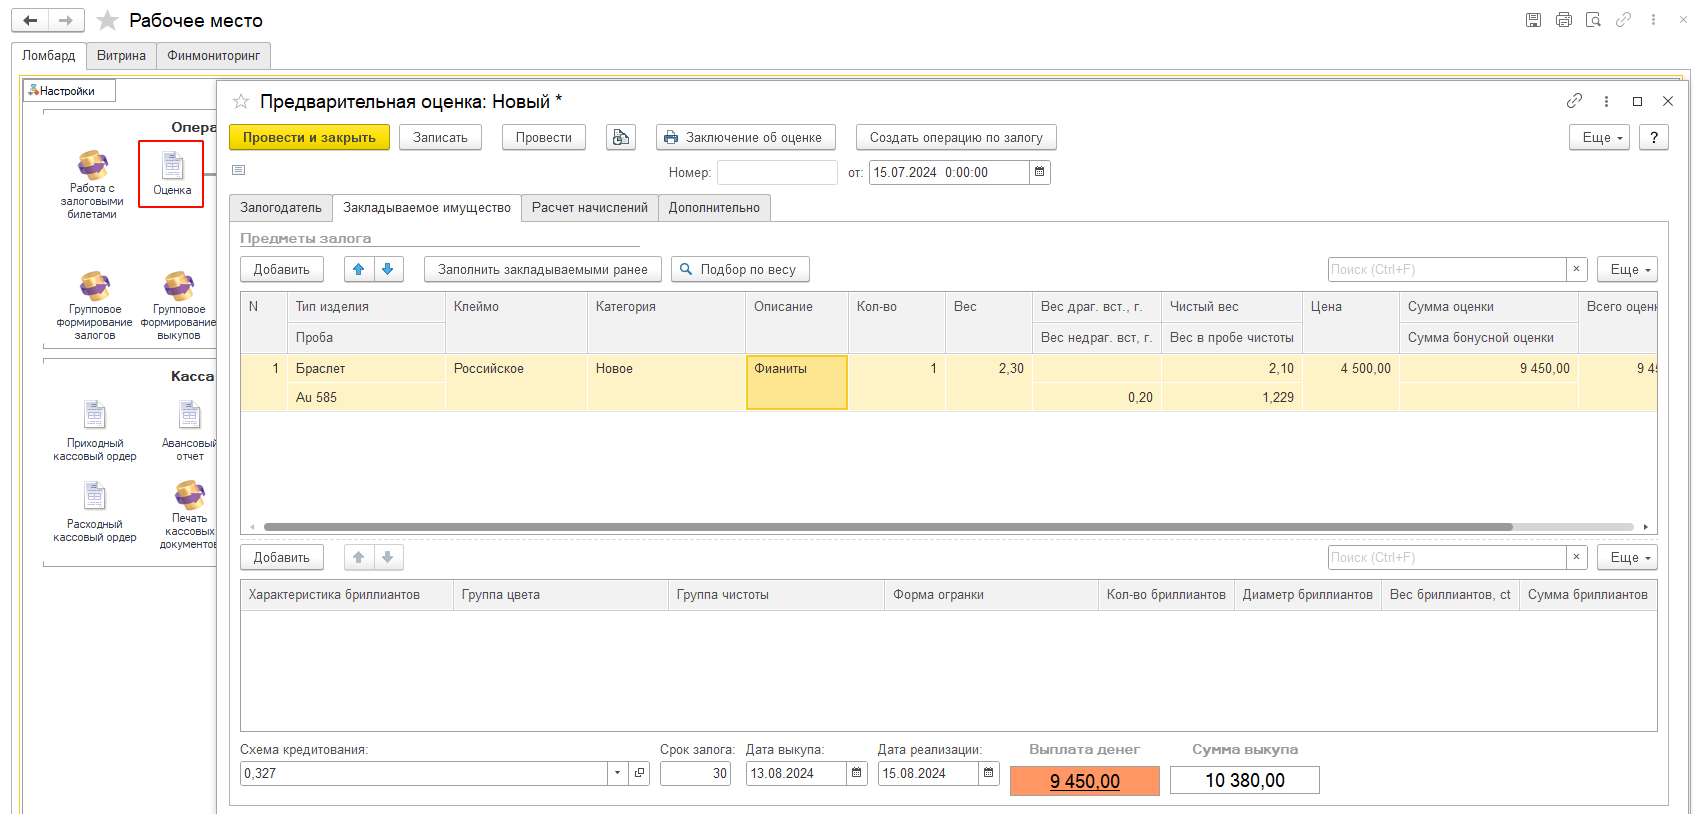
Task: Open Расходный кассовый ордер
Action: click(x=95, y=512)
